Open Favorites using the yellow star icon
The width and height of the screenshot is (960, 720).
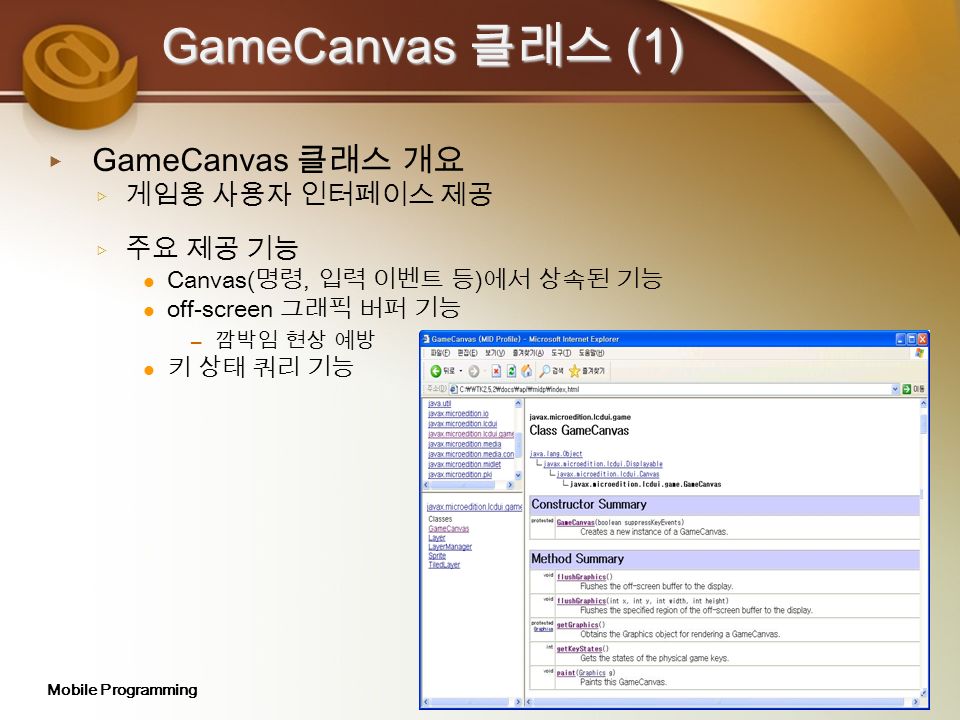574,371
